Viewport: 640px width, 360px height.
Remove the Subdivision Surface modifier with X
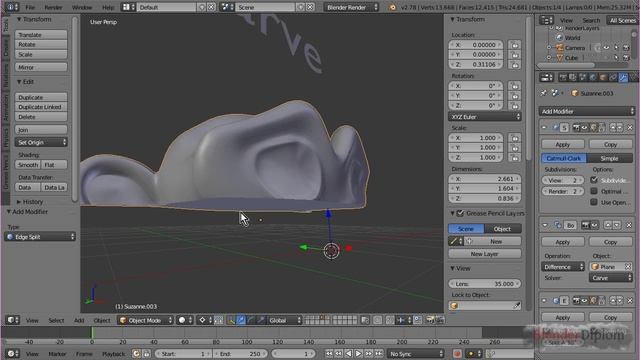point(630,128)
